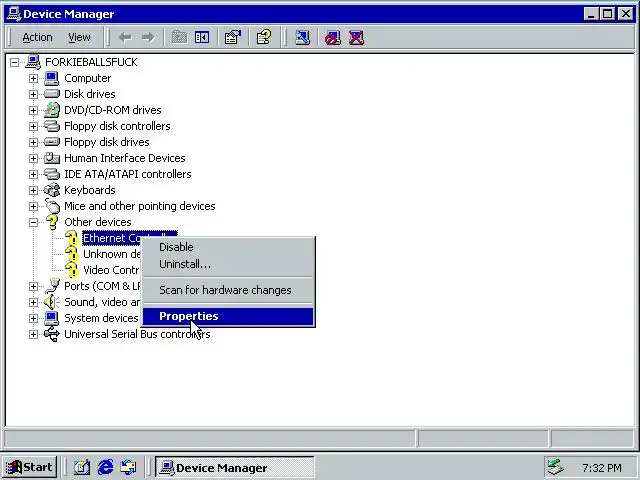Expand IDE ATA/ATAPI controllers
640x480 pixels.
click(x=33, y=174)
